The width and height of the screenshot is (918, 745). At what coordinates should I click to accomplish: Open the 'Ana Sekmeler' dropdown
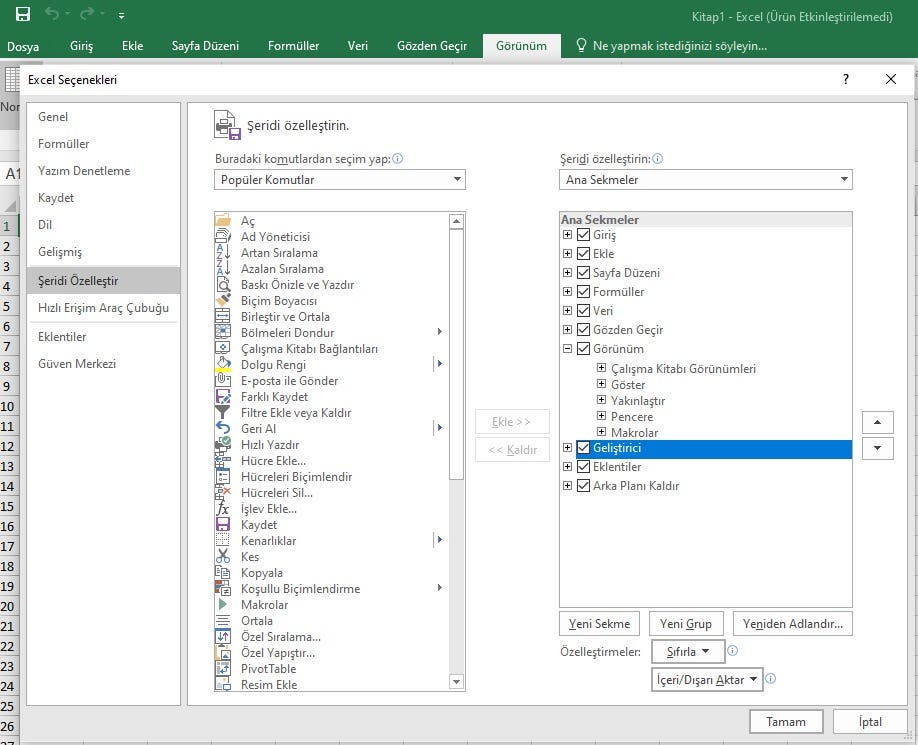(705, 180)
